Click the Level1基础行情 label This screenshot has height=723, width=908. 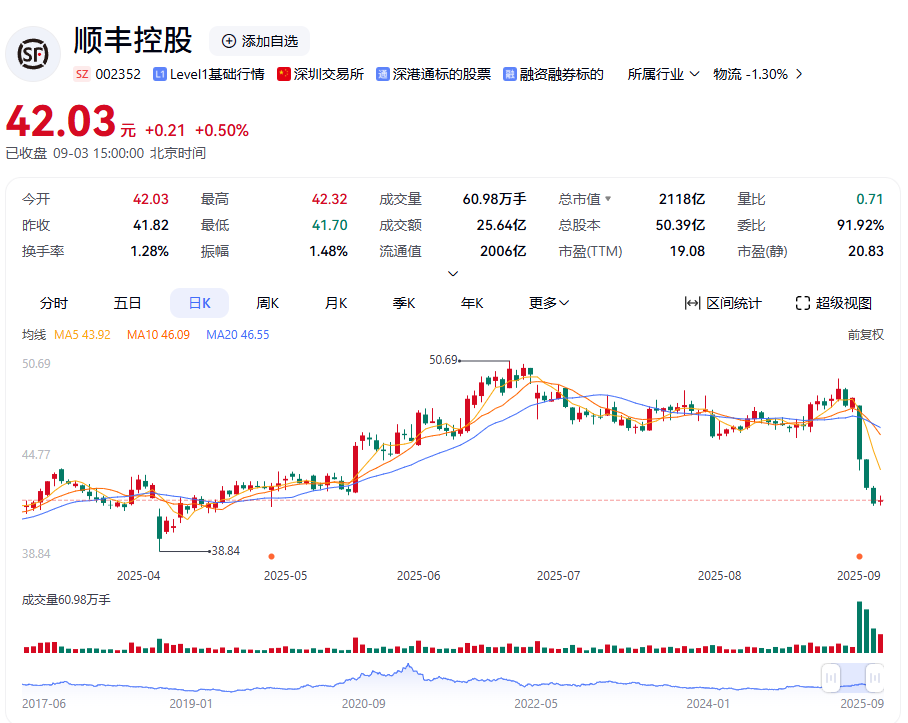point(217,74)
